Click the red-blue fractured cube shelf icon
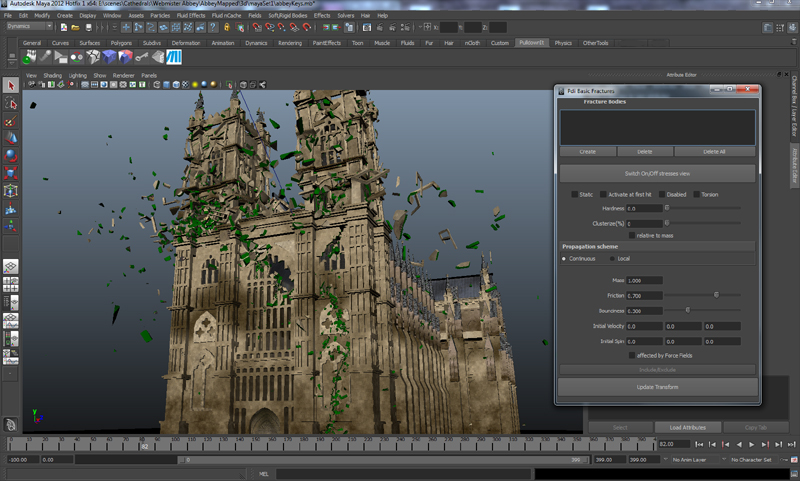800x481 pixels. pyautogui.click(x=126, y=57)
